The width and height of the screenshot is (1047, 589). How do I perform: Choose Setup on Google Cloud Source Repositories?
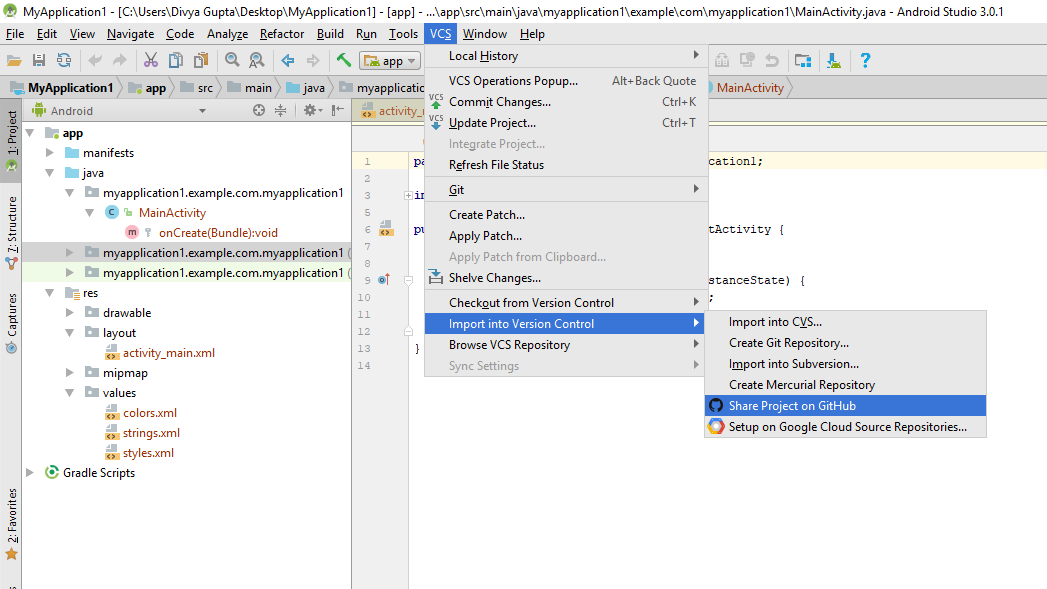pyautogui.click(x=845, y=427)
